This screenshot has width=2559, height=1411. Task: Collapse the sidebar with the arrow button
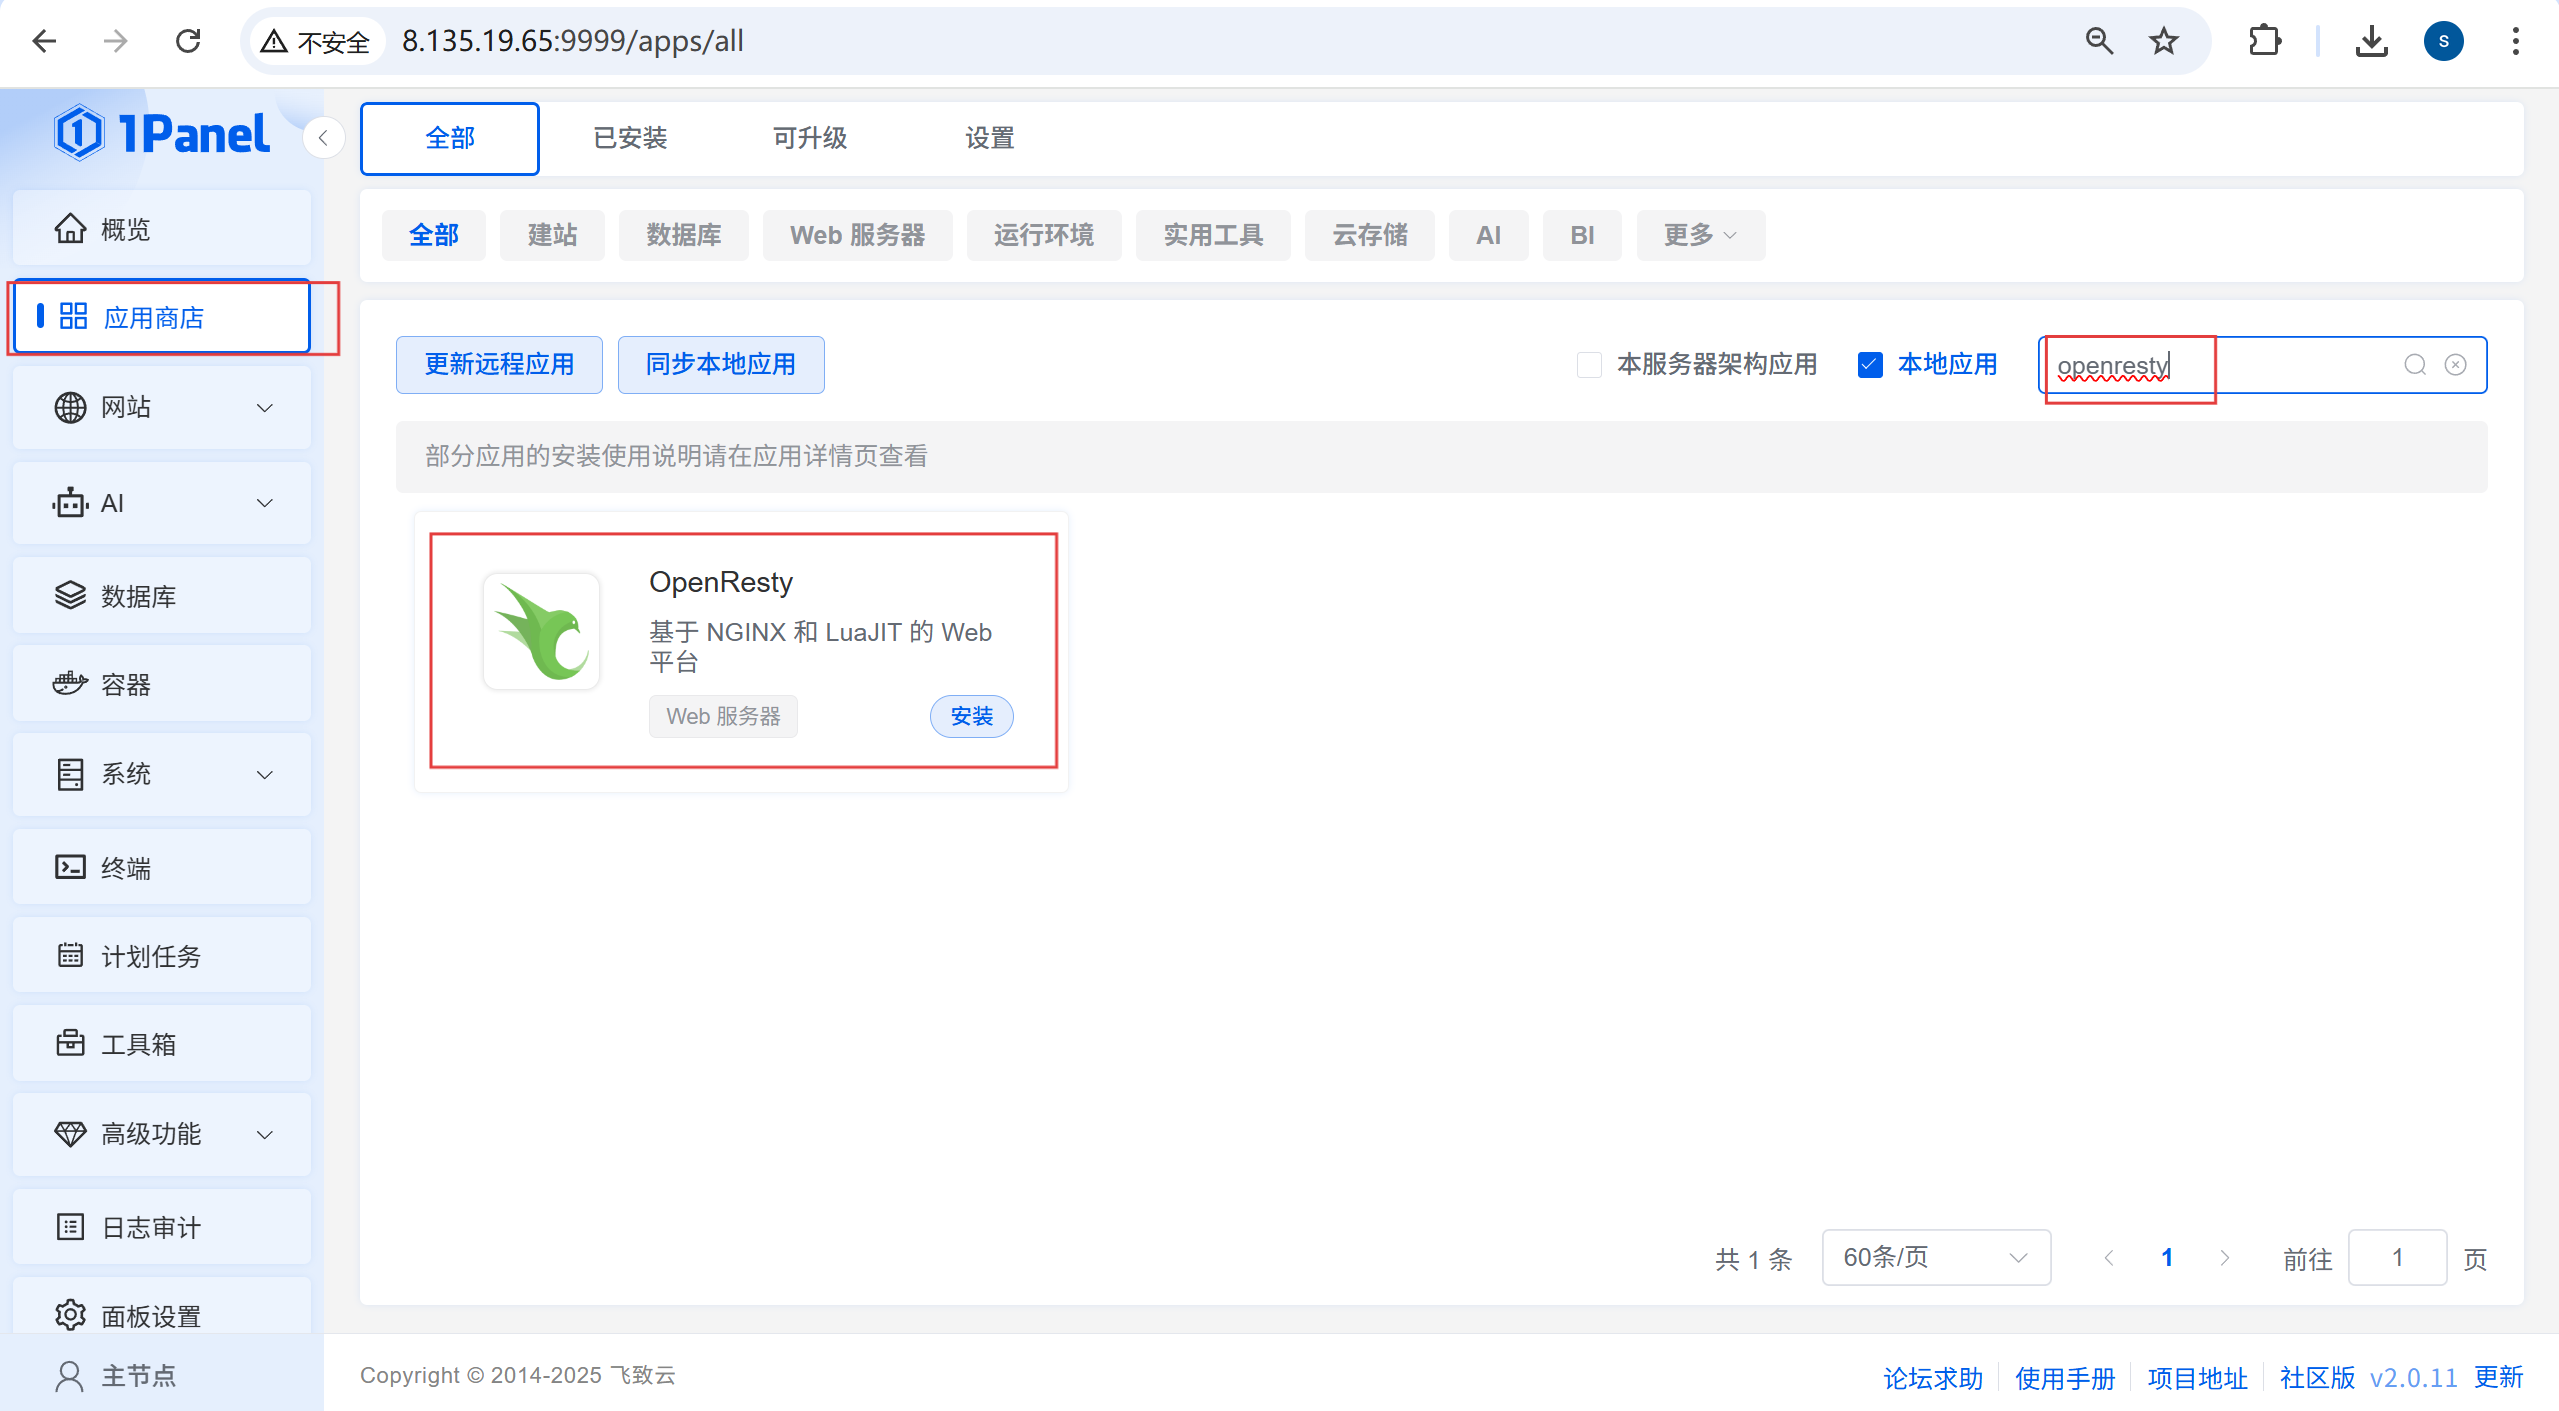323,138
